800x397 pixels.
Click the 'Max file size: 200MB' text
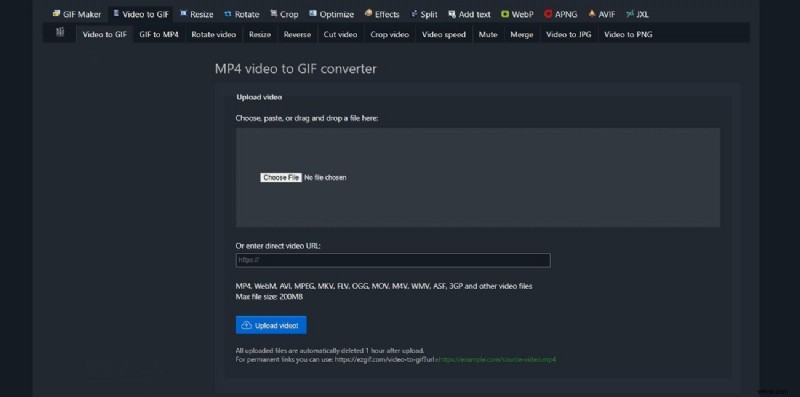pyautogui.click(x=269, y=296)
